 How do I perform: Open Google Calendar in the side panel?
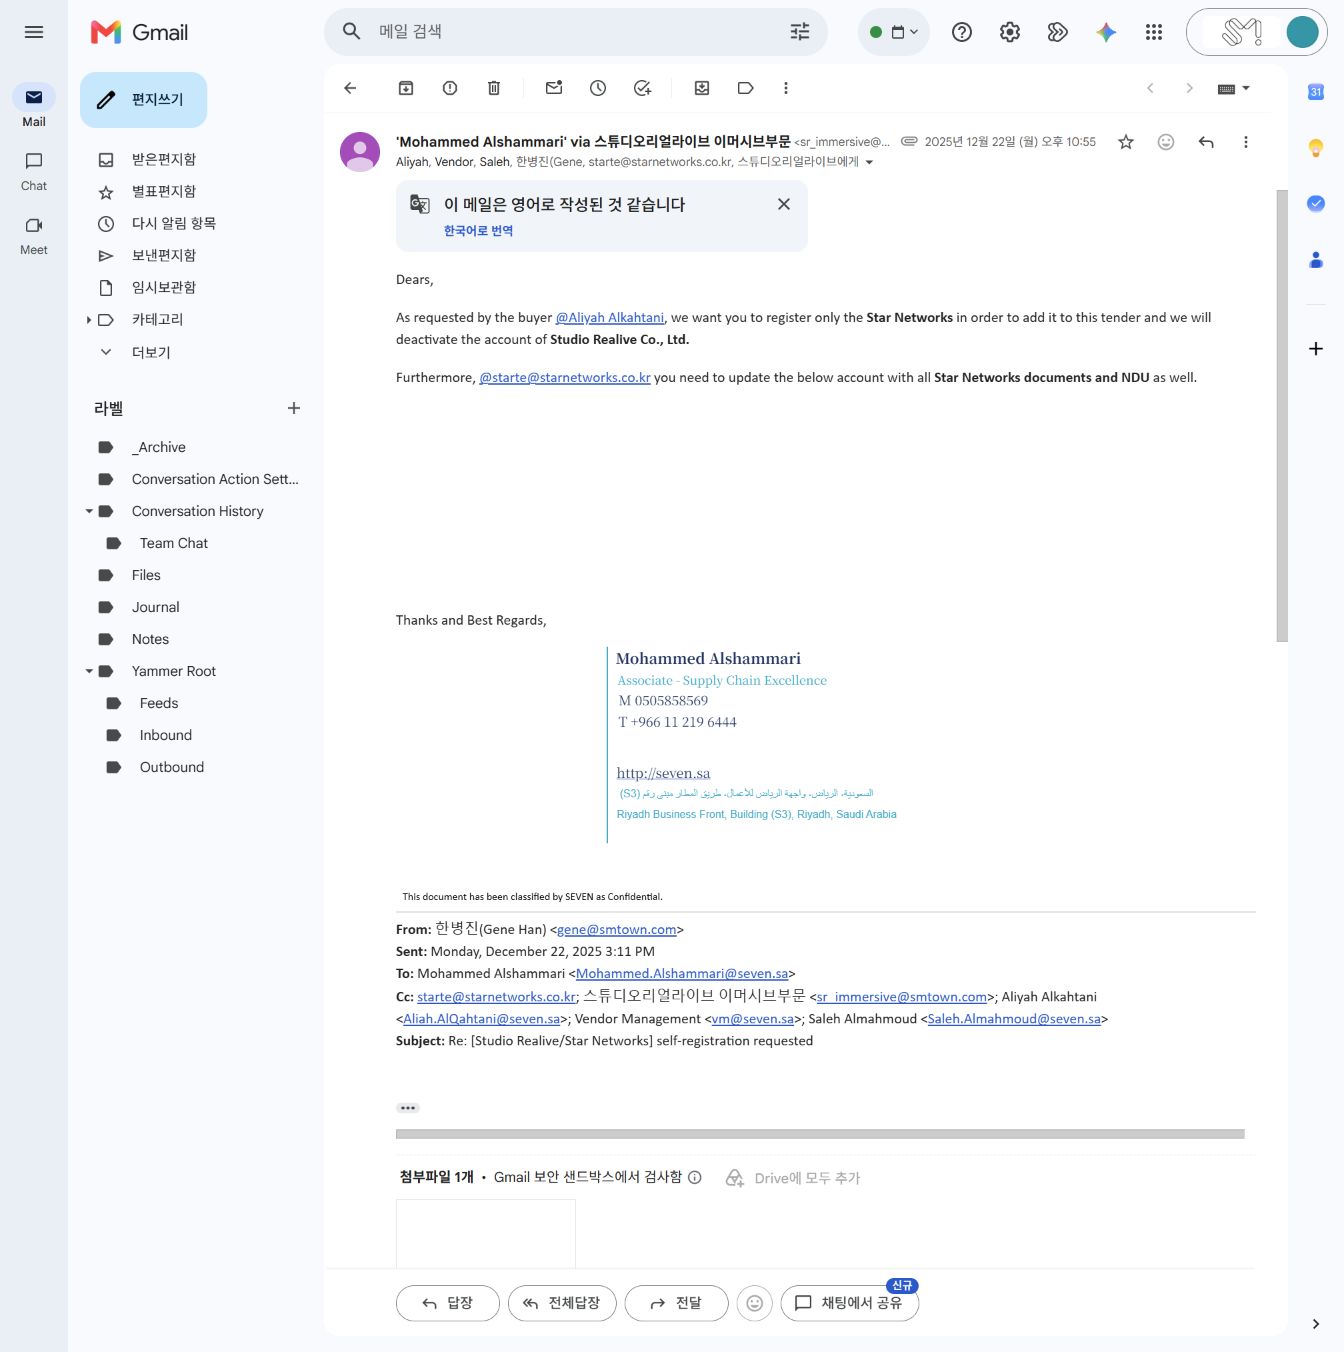point(1316,92)
